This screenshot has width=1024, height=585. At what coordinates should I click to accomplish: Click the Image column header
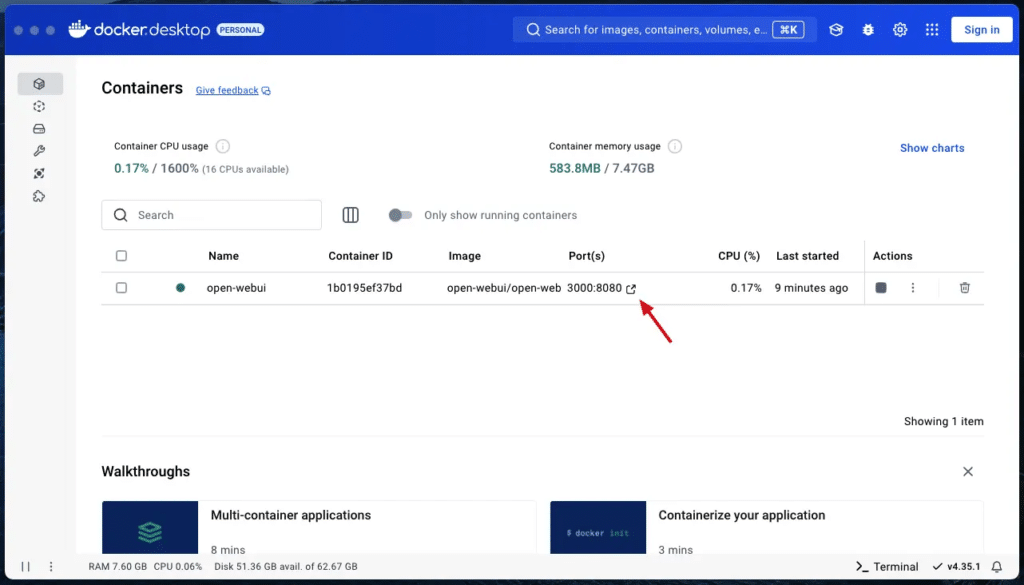[x=464, y=256]
